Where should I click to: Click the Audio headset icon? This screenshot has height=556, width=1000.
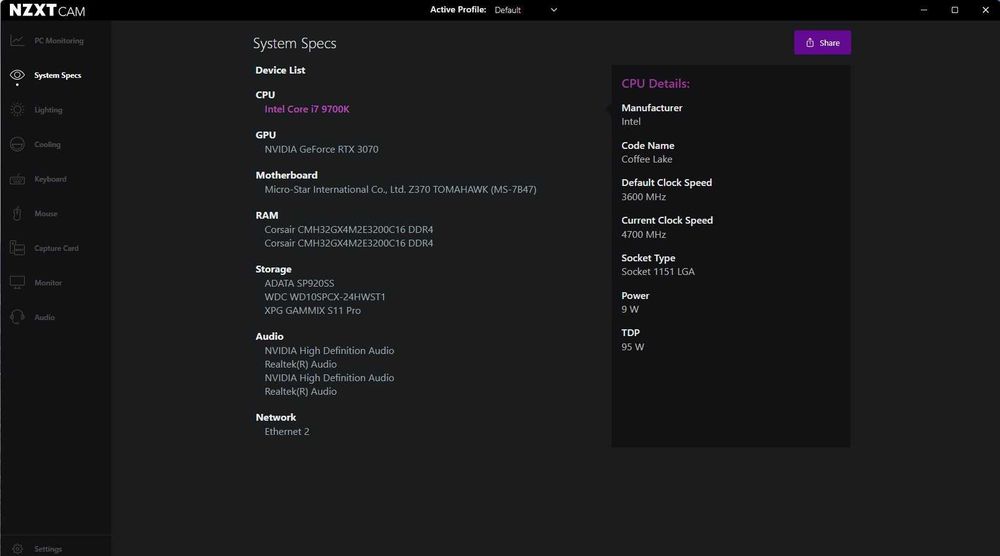coord(17,317)
